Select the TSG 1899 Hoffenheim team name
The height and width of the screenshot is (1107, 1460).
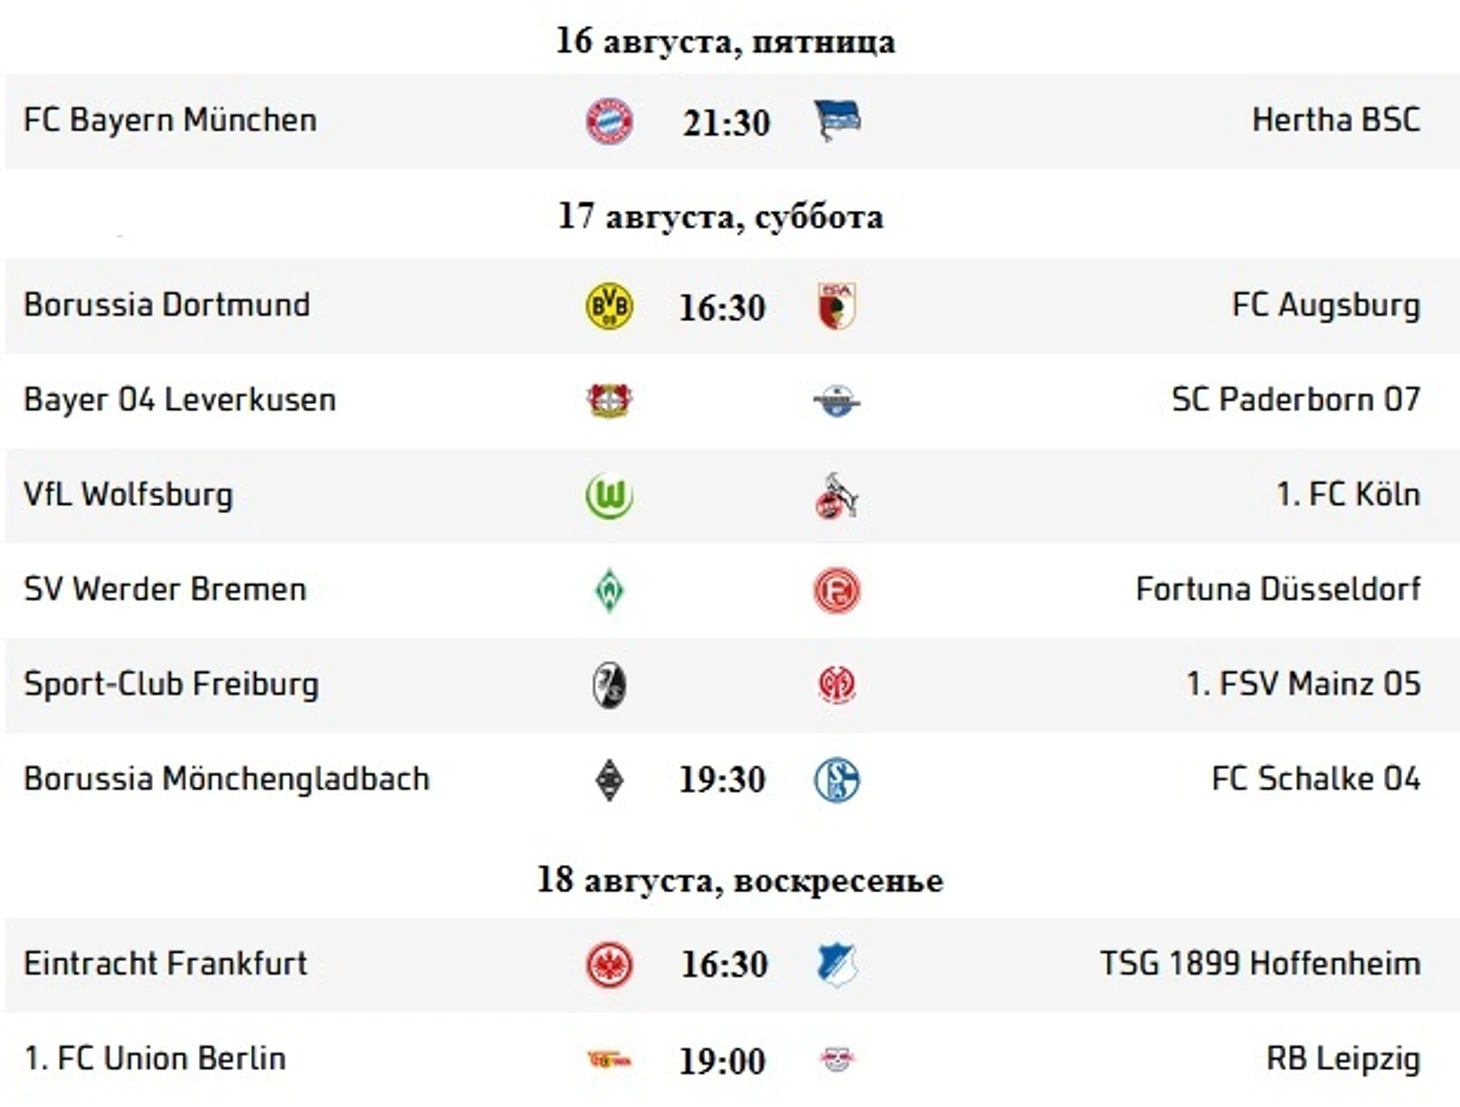[1260, 964]
